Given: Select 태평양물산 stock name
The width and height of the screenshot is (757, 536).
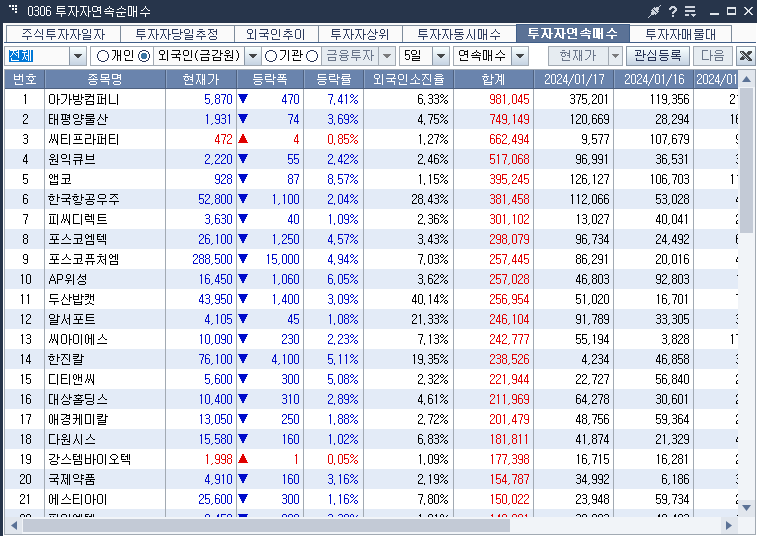Looking at the screenshot, I should (x=78, y=119).
